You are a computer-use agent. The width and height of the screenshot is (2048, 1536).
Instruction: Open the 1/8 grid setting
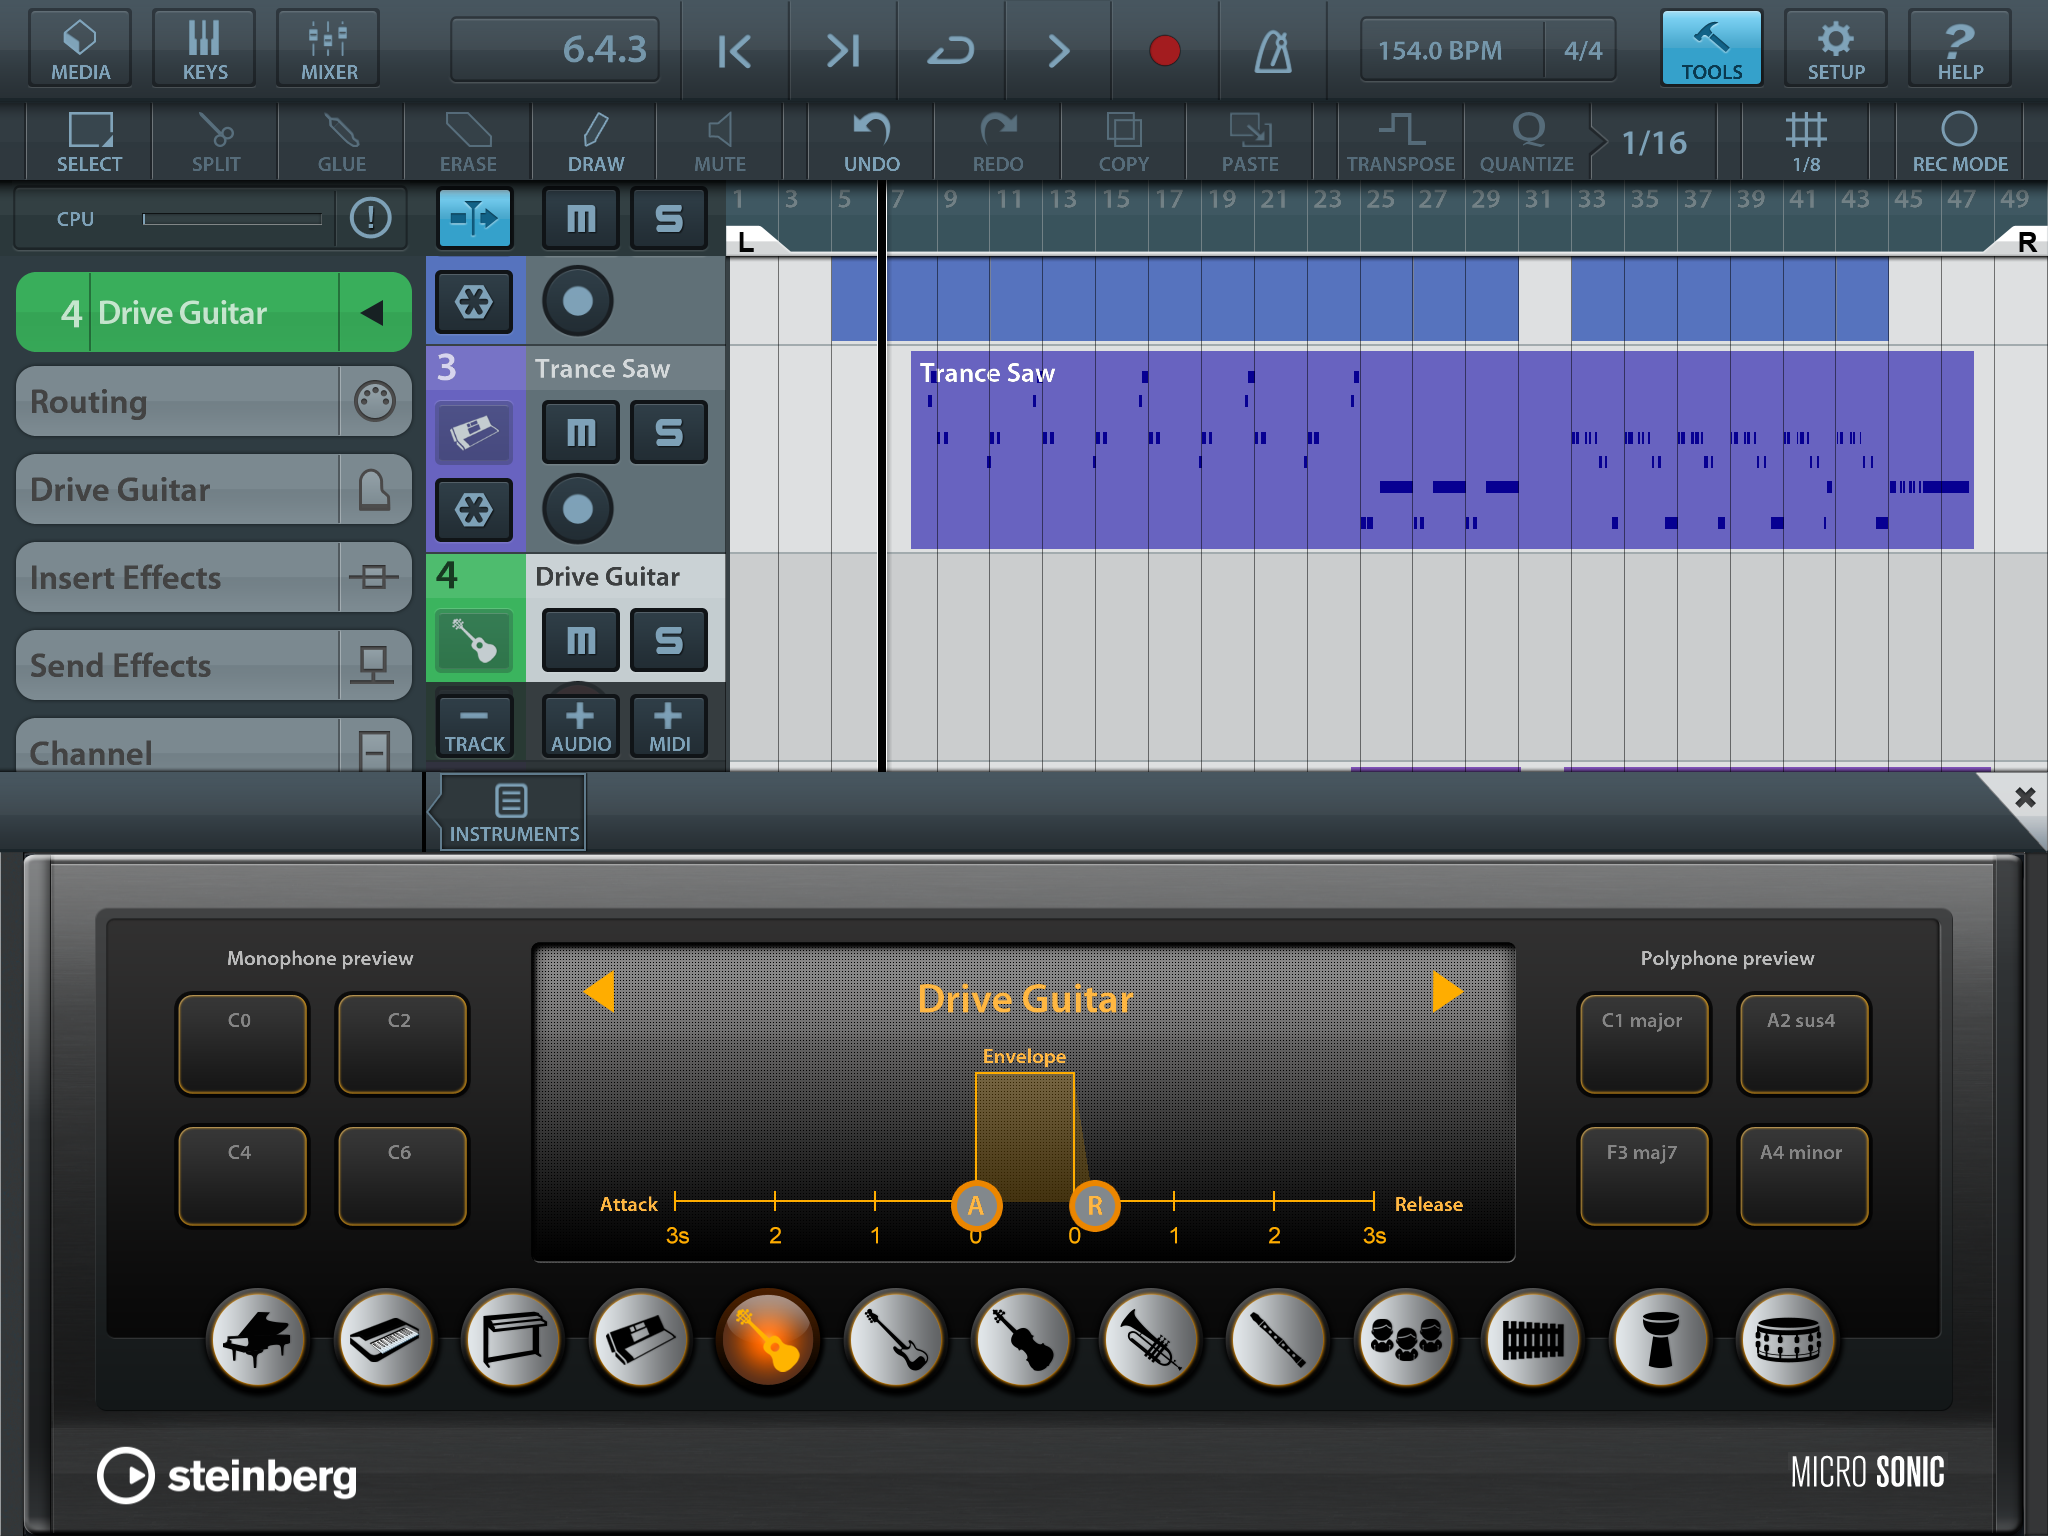1806,142
